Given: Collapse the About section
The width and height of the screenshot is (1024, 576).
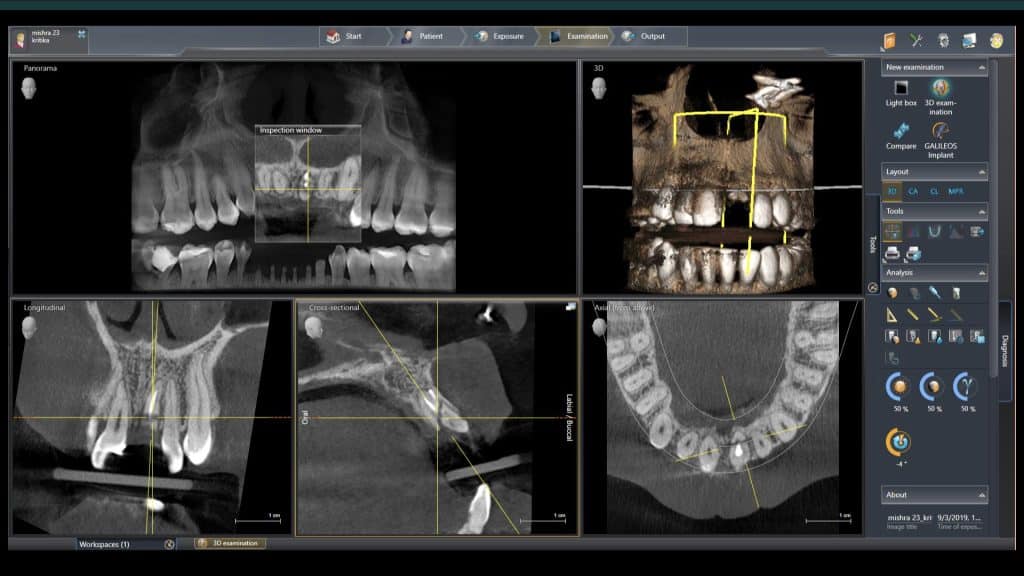Looking at the screenshot, I should 981,495.
